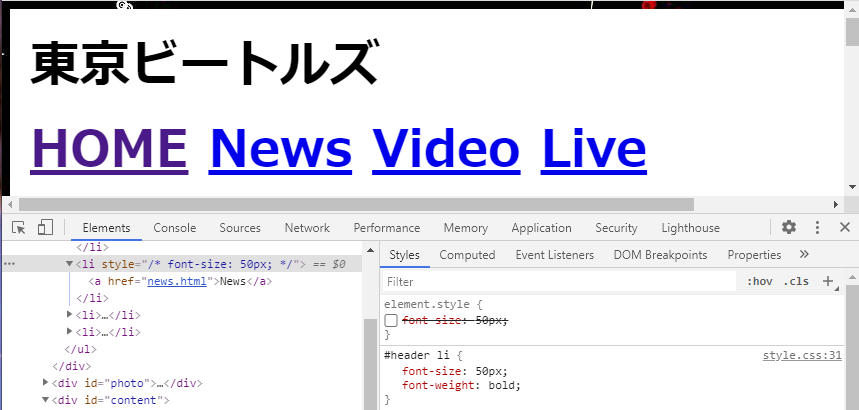Open DevTools settings gear
The height and width of the screenshot is (410, 859).
[x=789, y=228]
